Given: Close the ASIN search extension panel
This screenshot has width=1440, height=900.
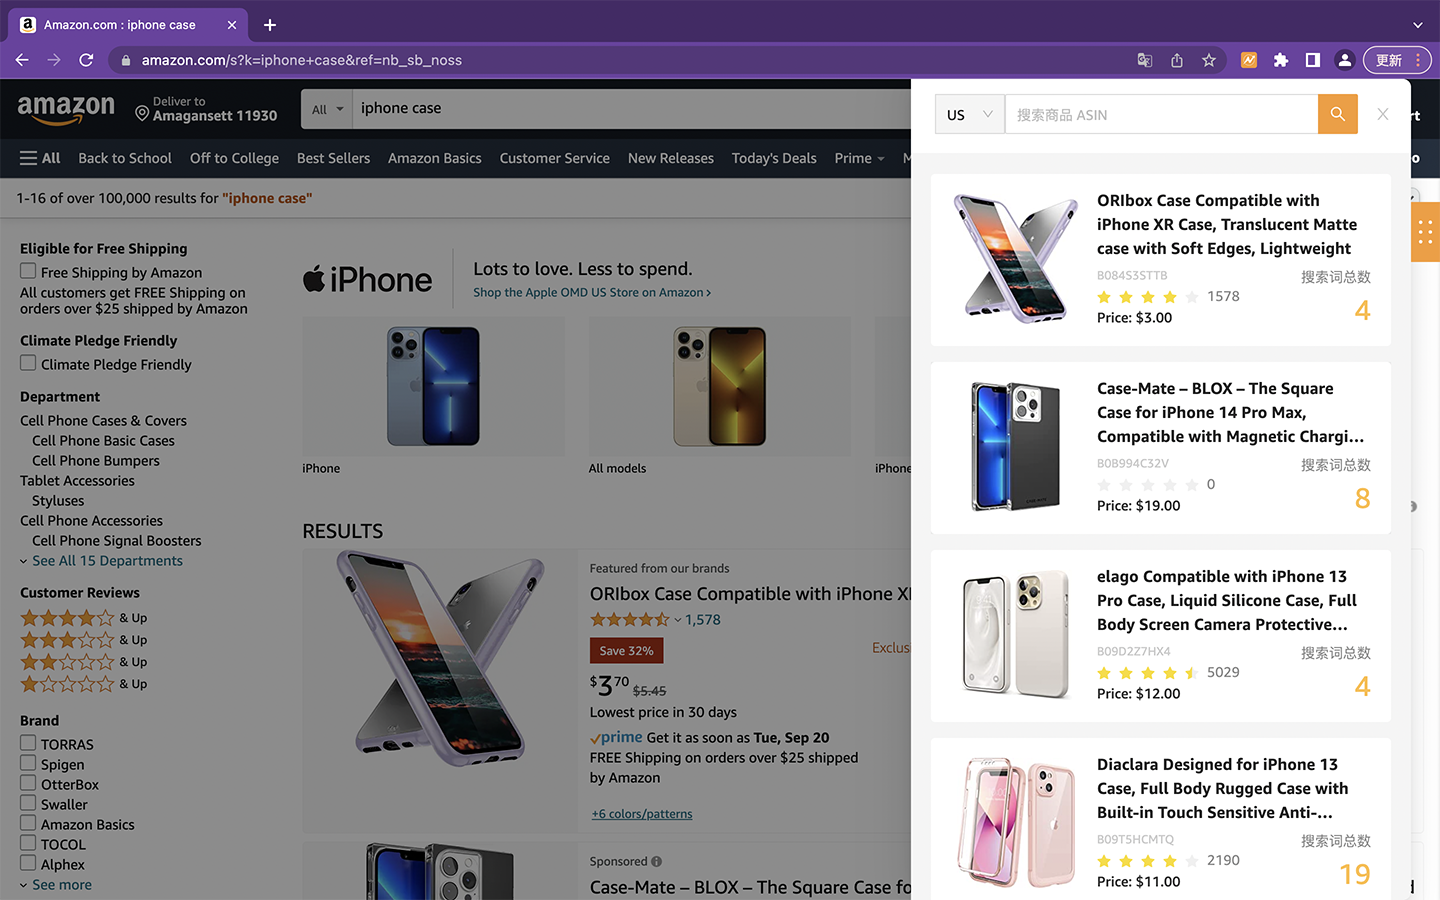Looking at the screenshot, I should click(1382, 114).
